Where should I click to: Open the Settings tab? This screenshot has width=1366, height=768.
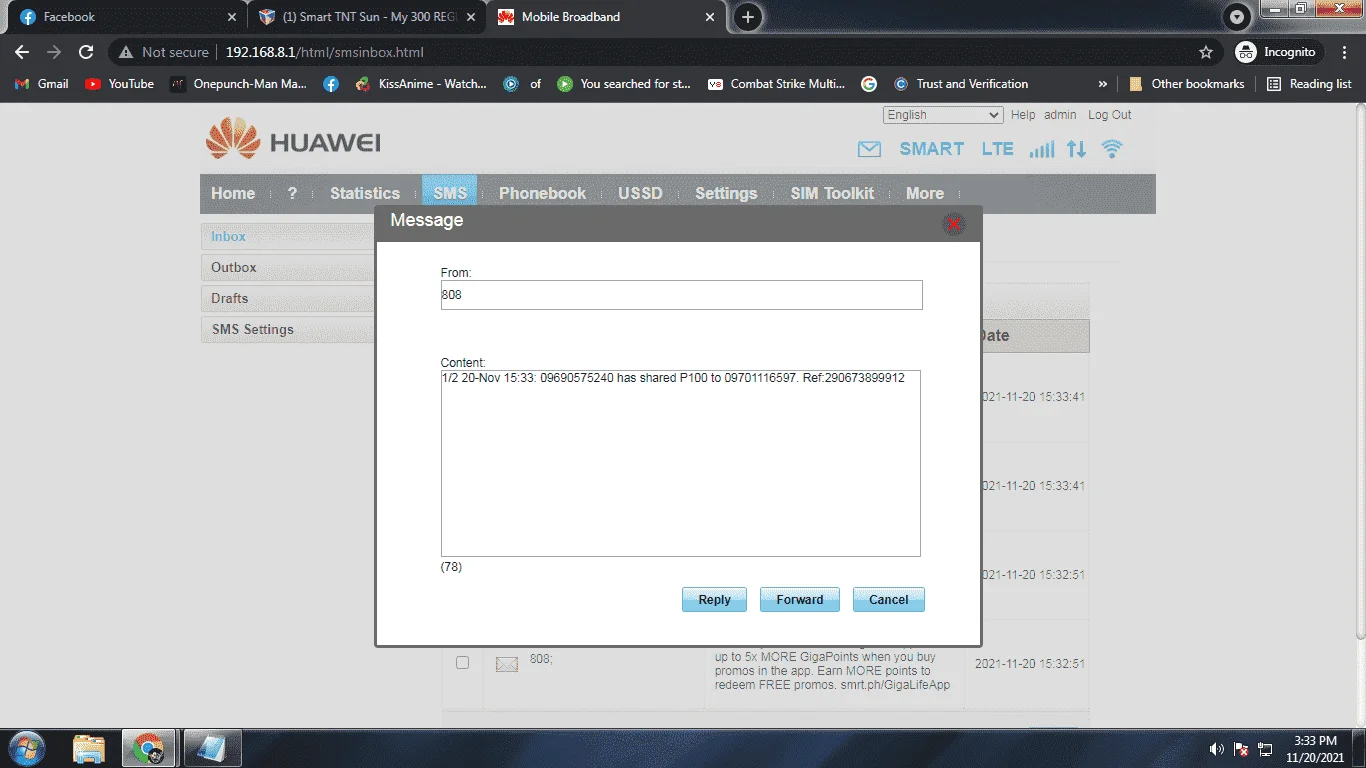[x=726, y=194]
